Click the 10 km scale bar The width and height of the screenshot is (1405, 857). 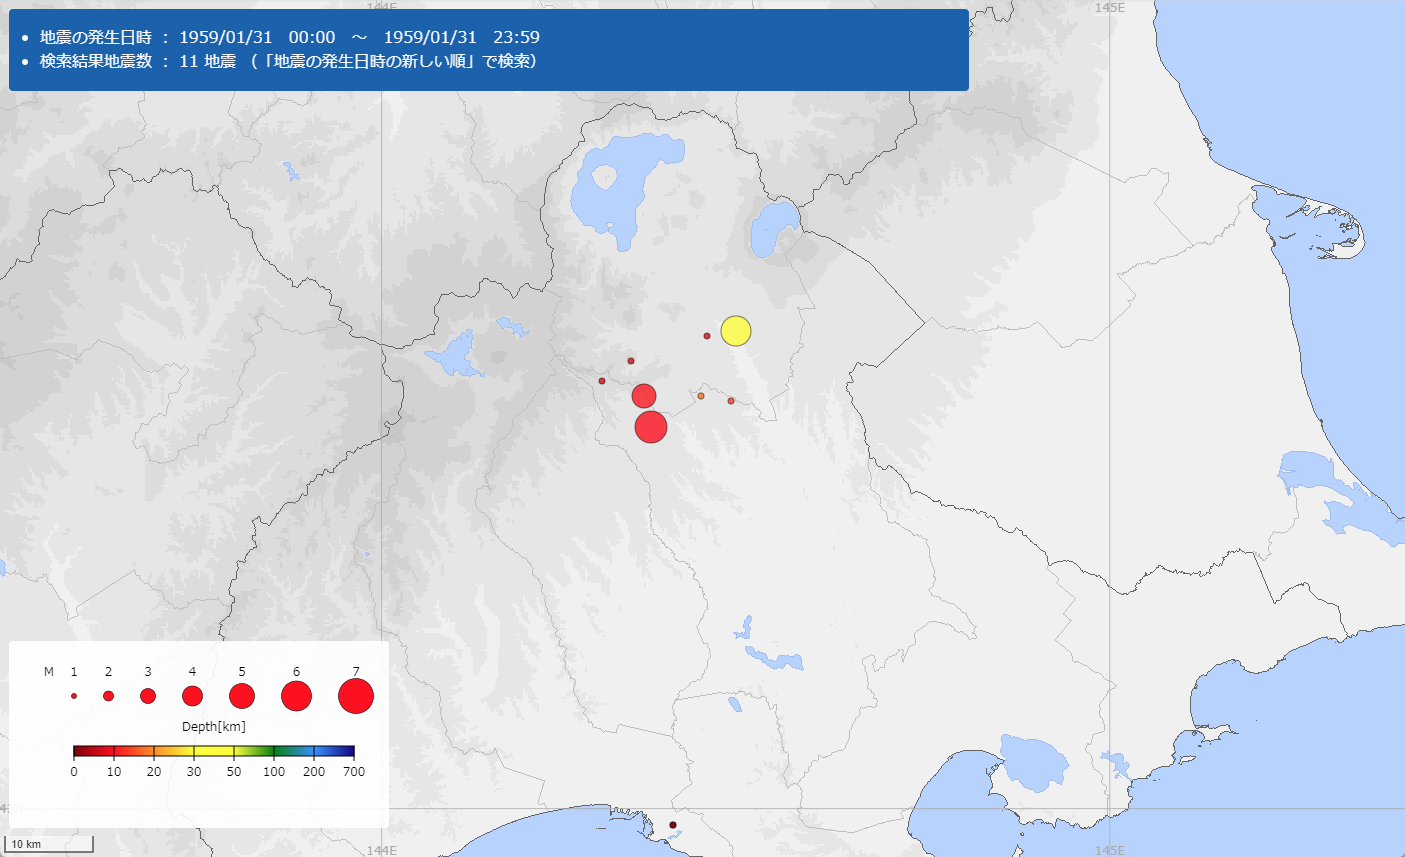(50, 844)
